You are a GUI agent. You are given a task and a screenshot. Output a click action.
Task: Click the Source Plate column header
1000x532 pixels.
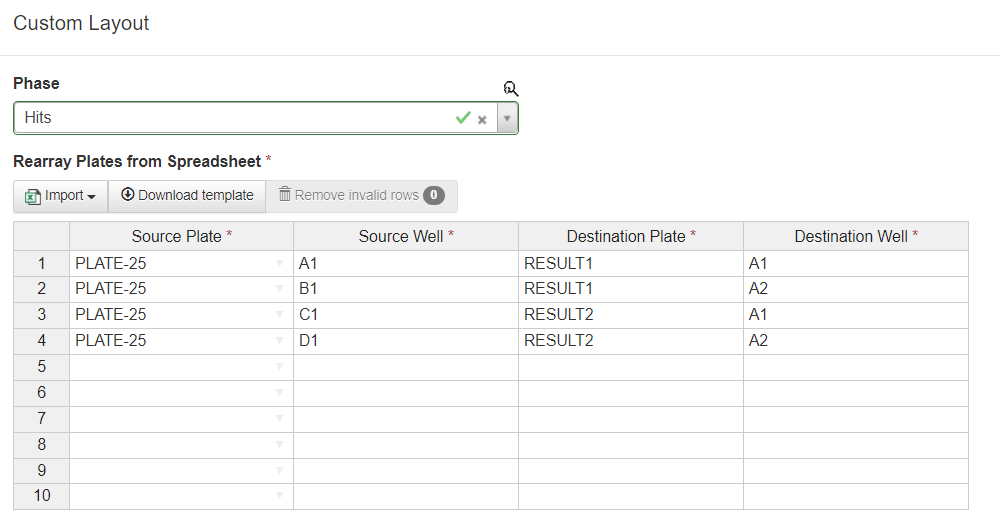(181, 237)
